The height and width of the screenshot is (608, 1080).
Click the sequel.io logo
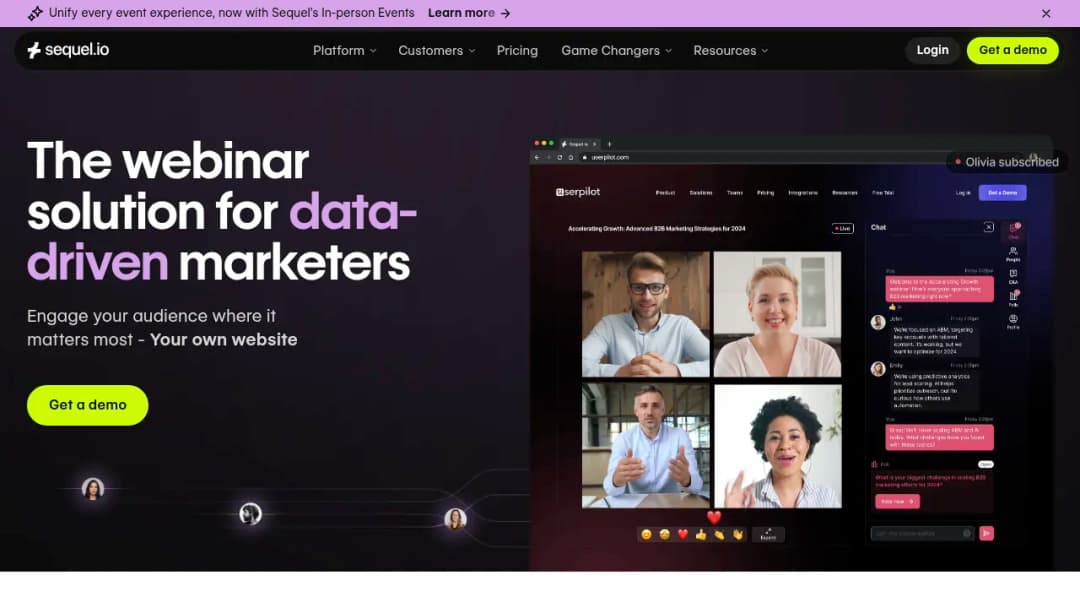tap(68, 50)
